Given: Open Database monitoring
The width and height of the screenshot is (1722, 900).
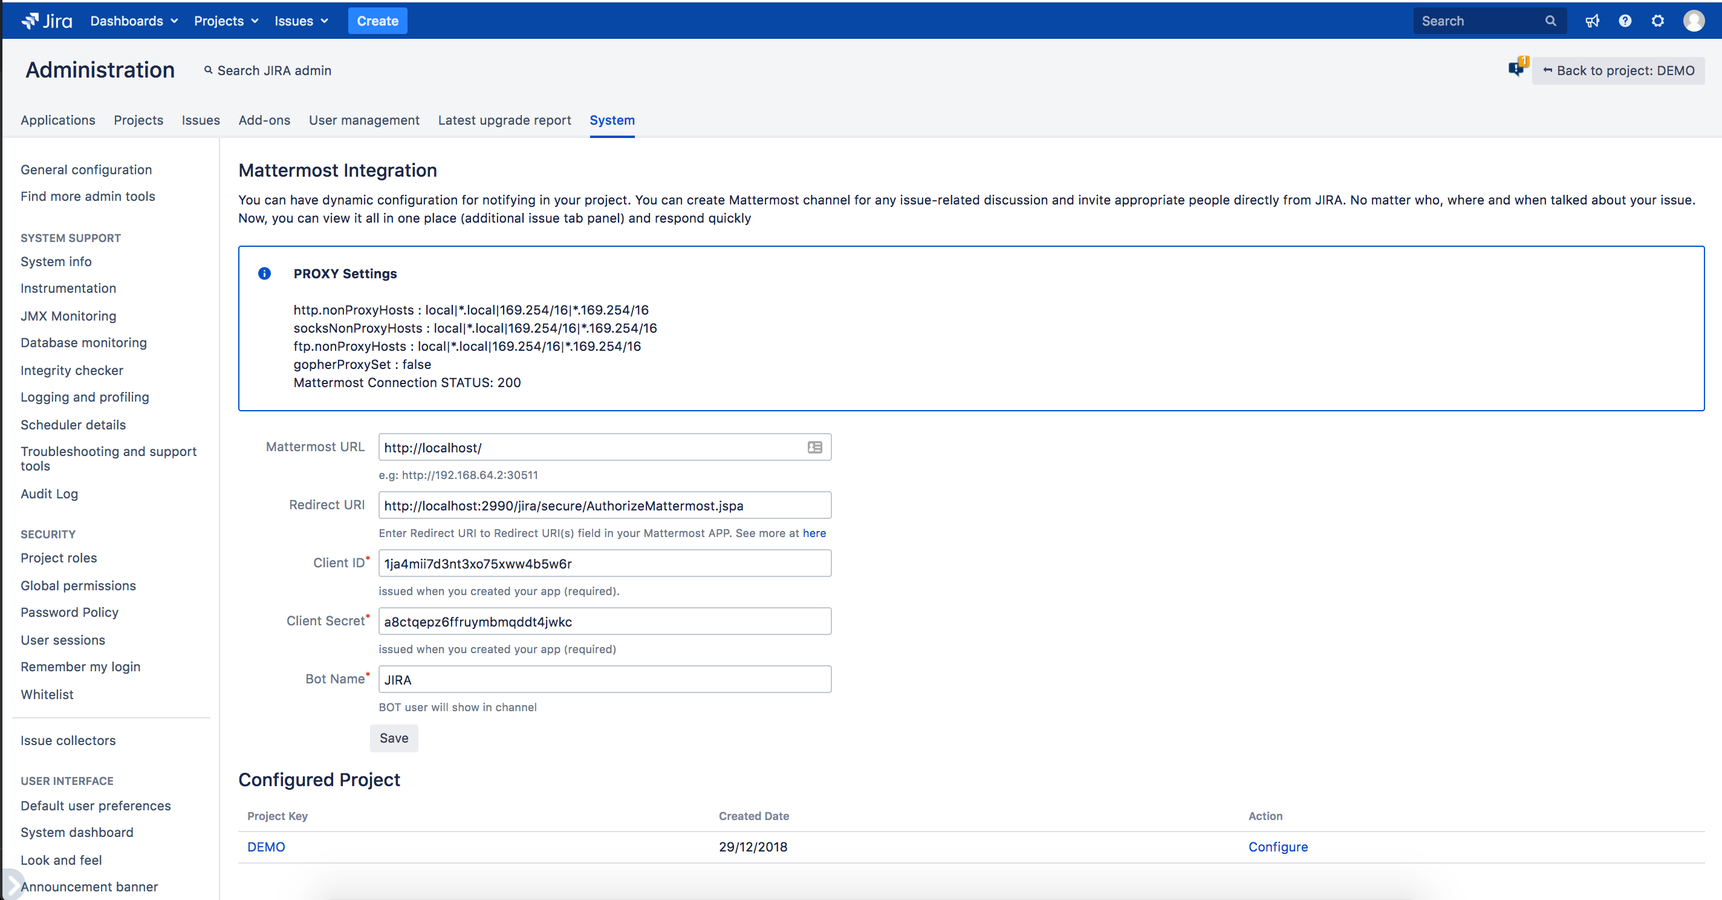Looking at the screenshot, I should (84, 343).
